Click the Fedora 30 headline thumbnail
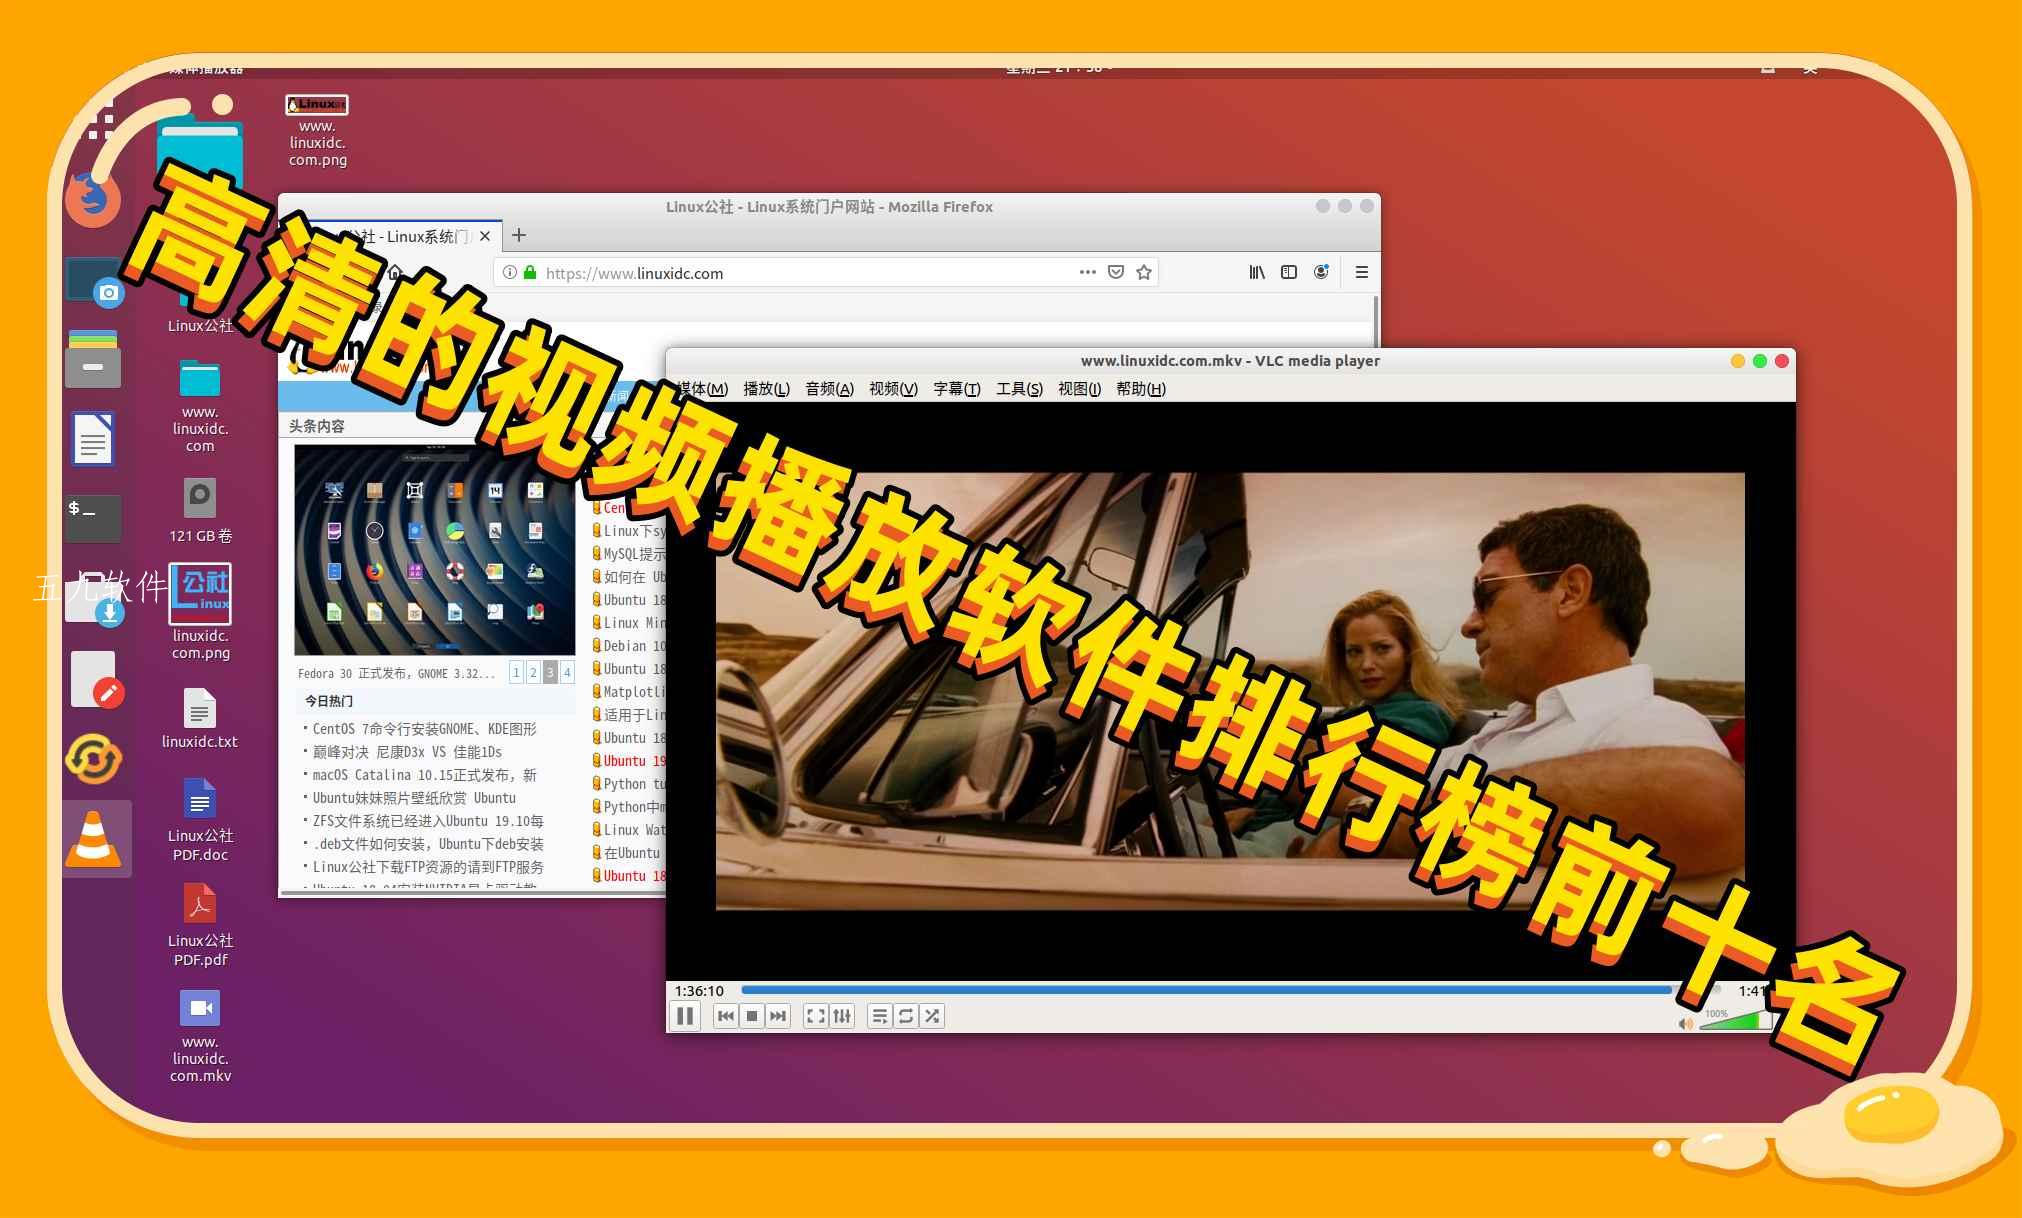This screenshot has height=1218, width=2022. click(x=434, y=550)
